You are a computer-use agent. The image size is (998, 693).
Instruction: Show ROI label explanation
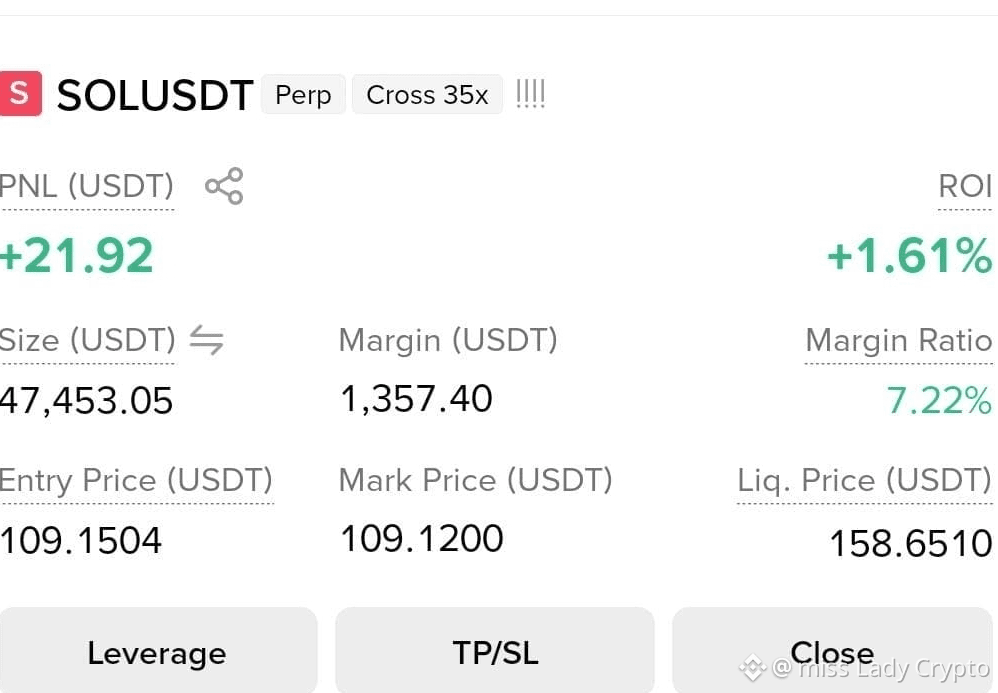965,186
